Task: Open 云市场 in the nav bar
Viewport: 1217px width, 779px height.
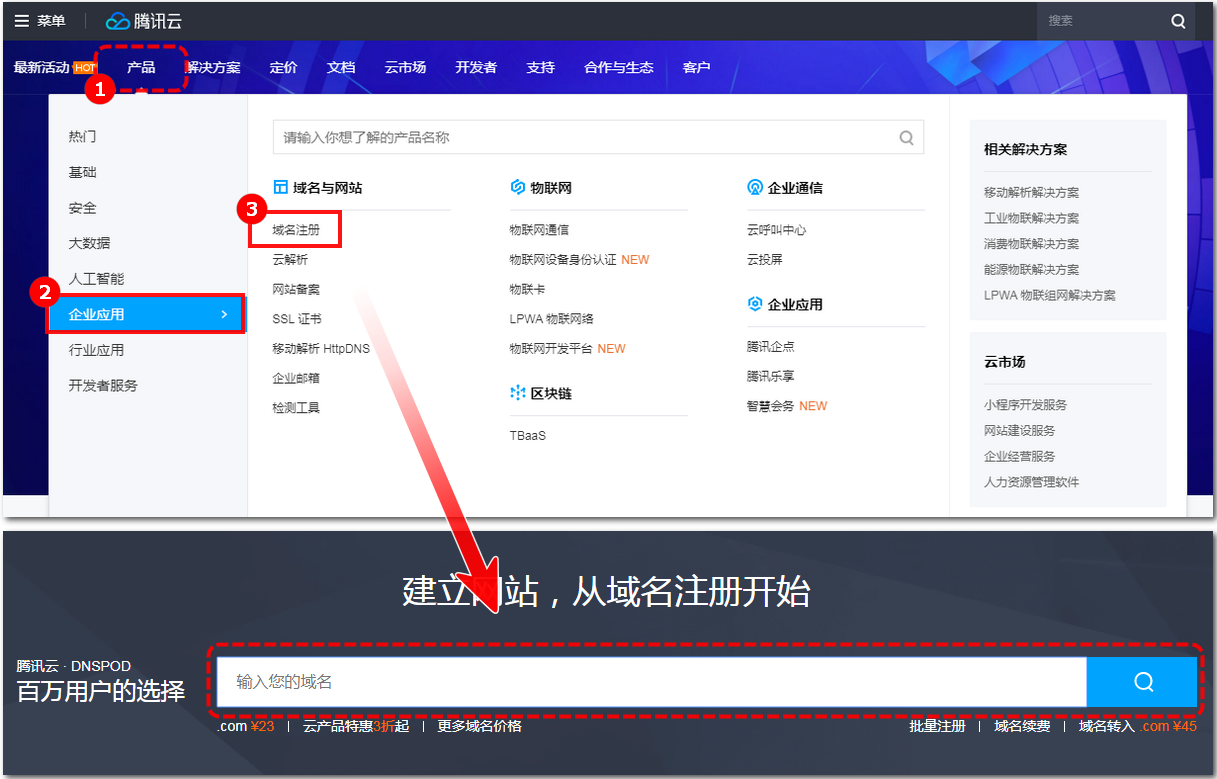Action: tap(405, 68)
